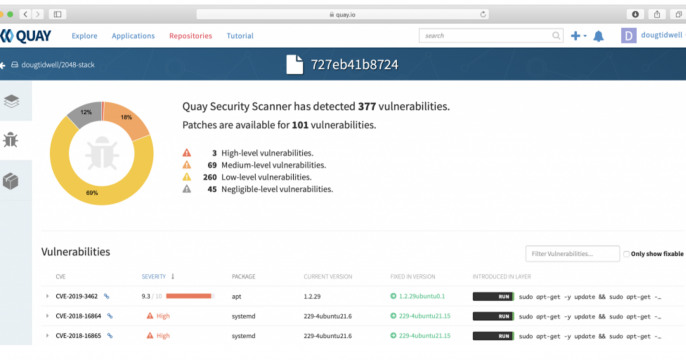Click the High warning icon for CVE-2018-16864
The image size is (686, 360).
tap(150, 315)
